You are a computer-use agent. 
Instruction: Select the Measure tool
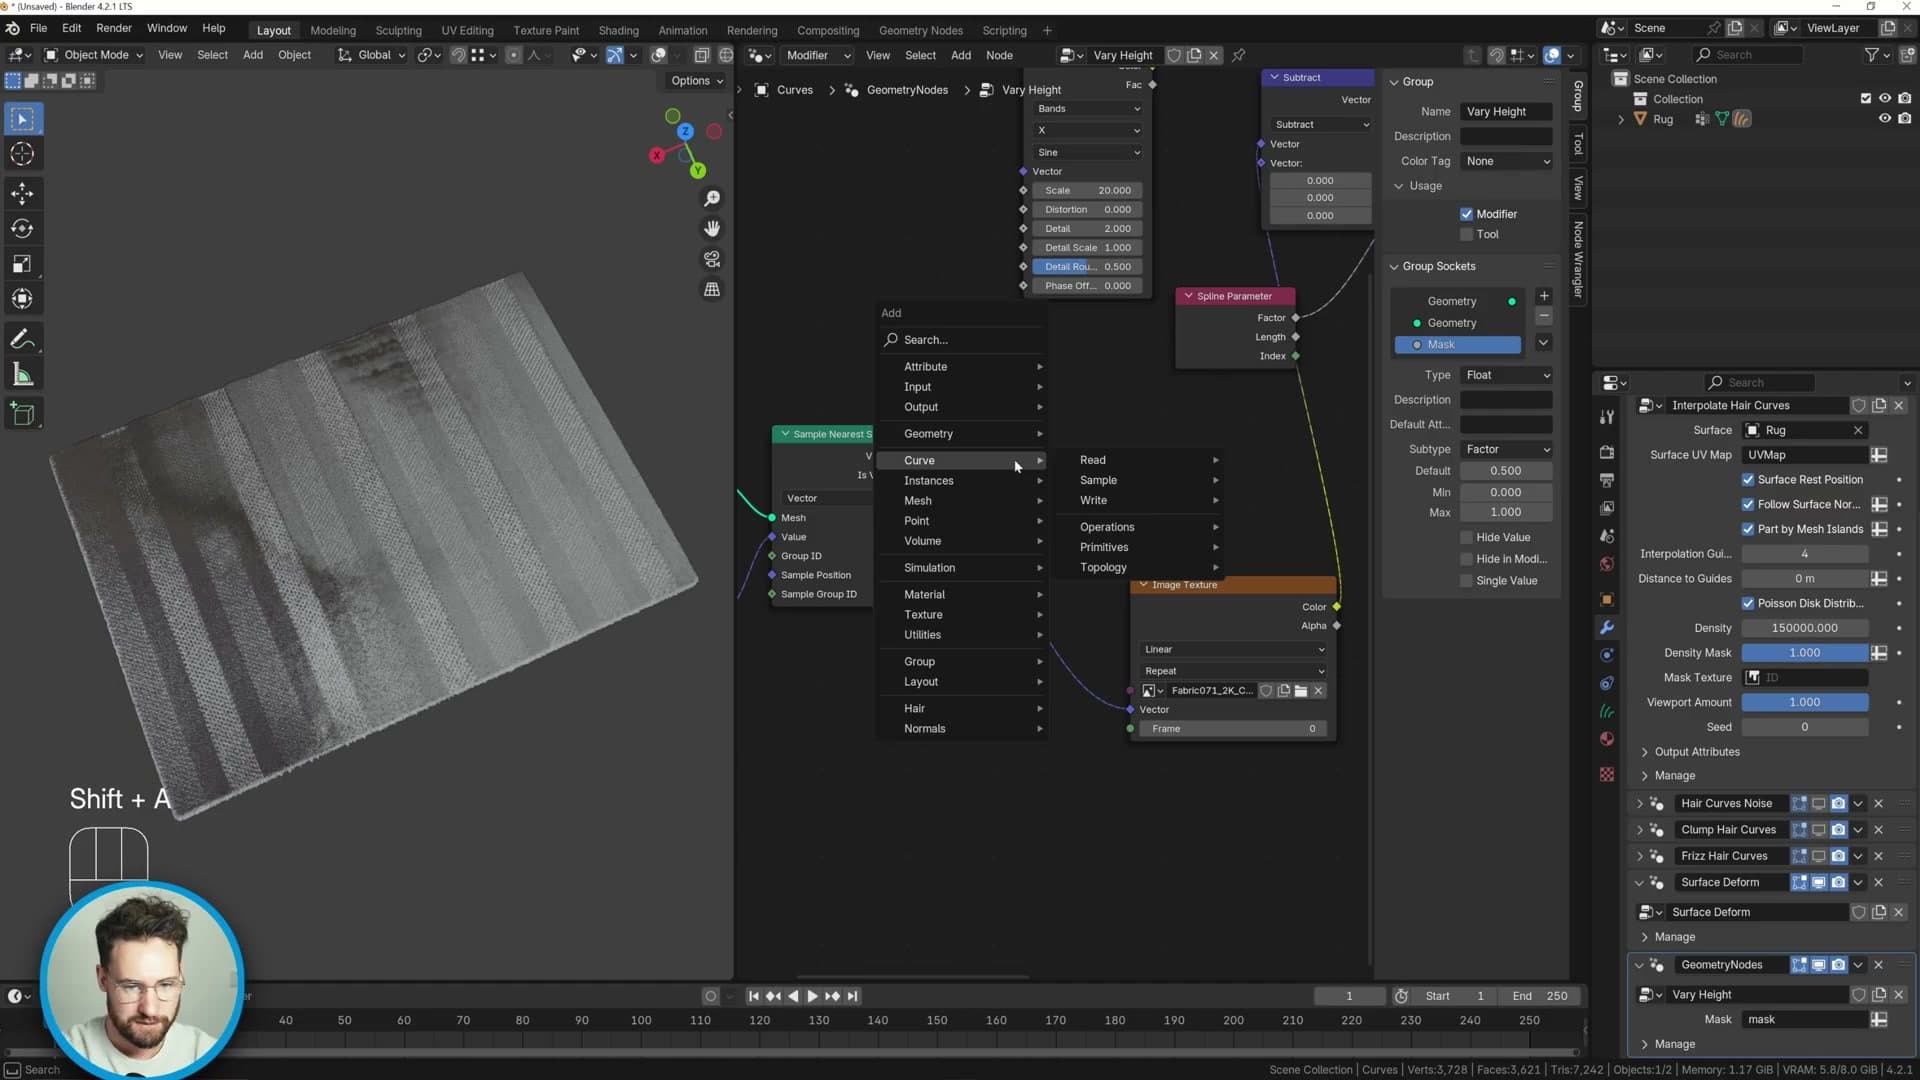click(22, 375)
